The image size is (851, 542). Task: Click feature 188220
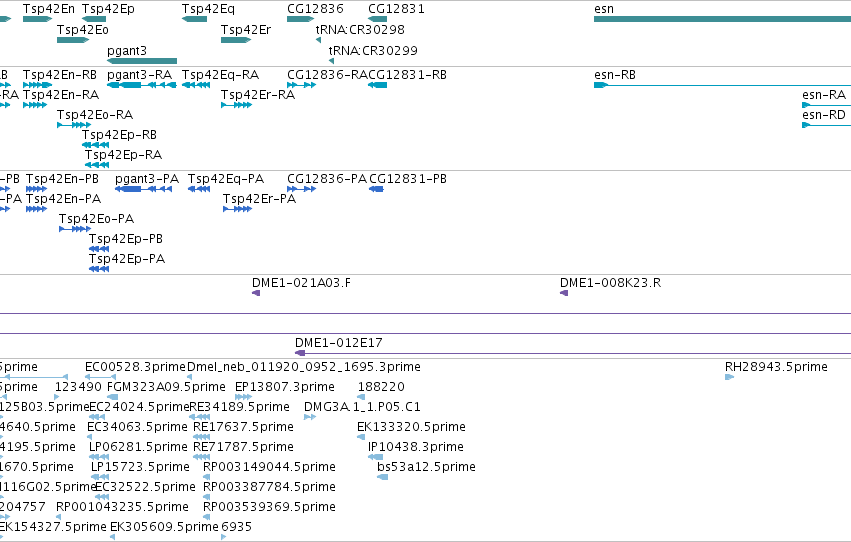click(361, 397)
